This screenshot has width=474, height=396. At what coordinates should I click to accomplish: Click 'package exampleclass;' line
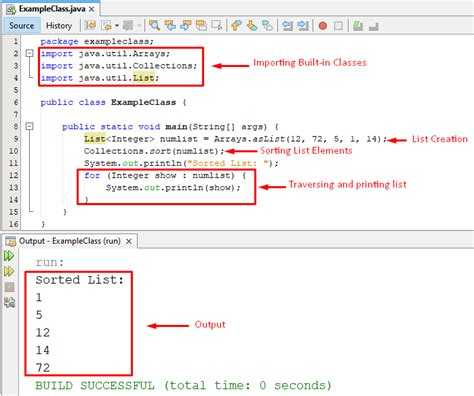[97, 42]
